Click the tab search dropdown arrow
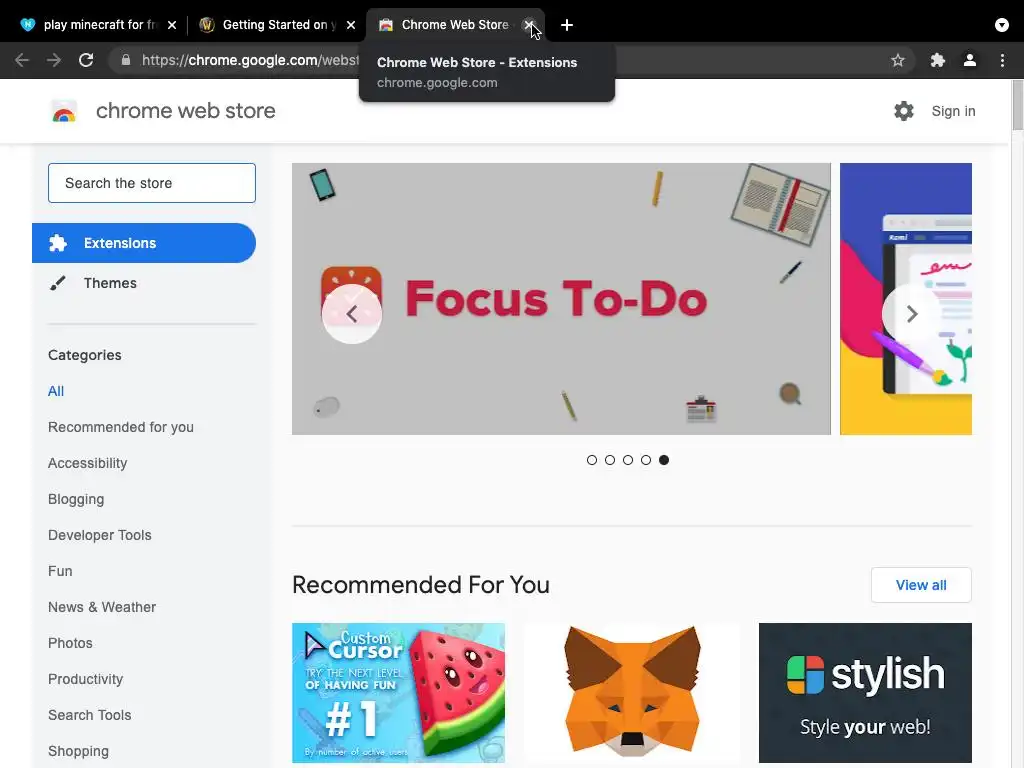Viewport: 1024px width, 768px height. click(1002, 25)
